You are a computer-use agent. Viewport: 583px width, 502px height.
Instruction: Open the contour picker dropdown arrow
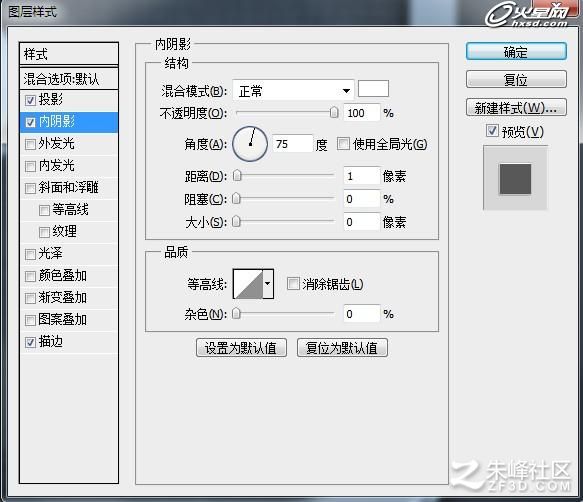coord(268,284)
